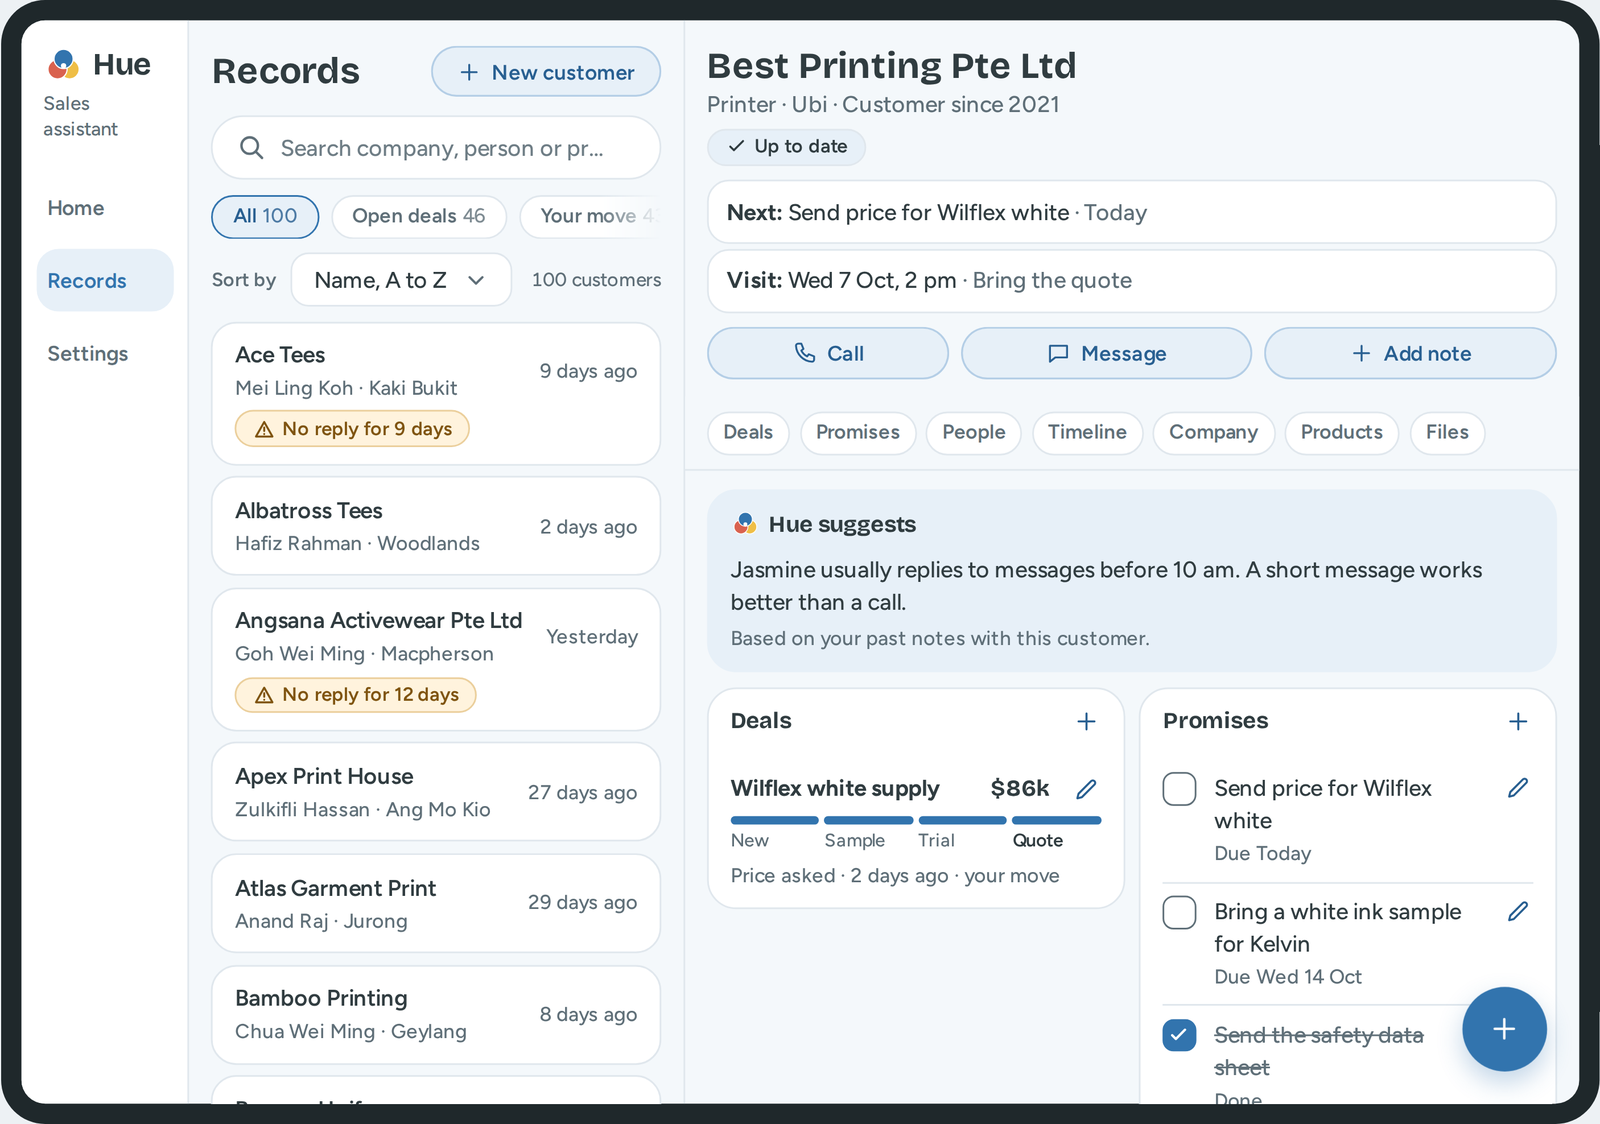
Task: Click the Hue logo icon in sidebar
Action: tap(63, 65)
